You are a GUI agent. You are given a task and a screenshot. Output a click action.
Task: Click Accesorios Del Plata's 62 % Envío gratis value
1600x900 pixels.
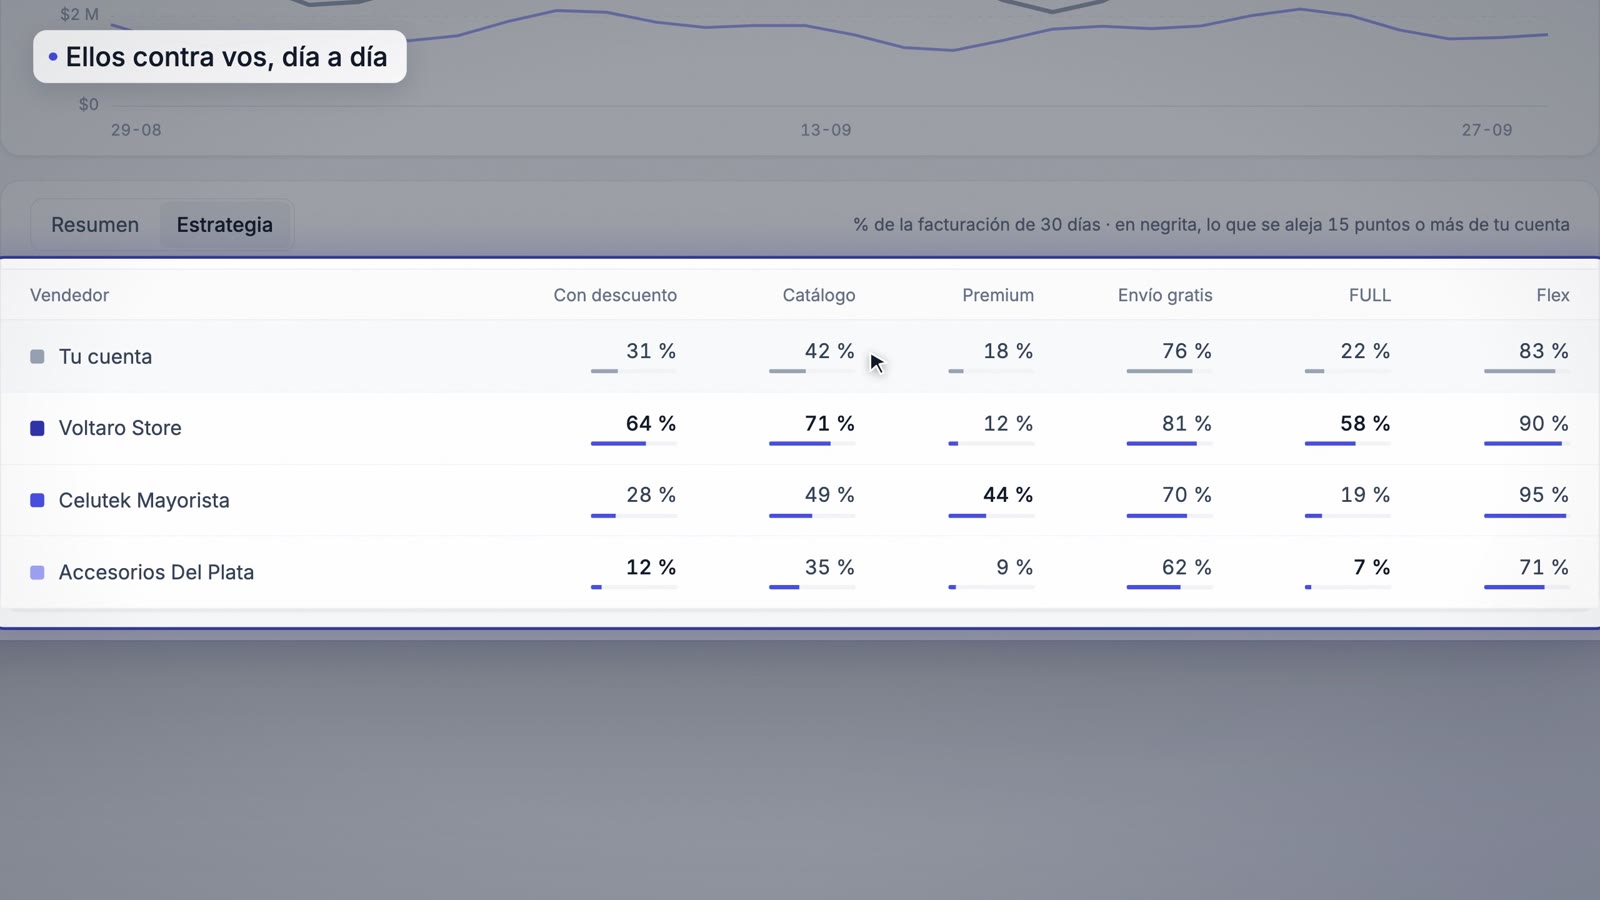tap(1187, 567)
